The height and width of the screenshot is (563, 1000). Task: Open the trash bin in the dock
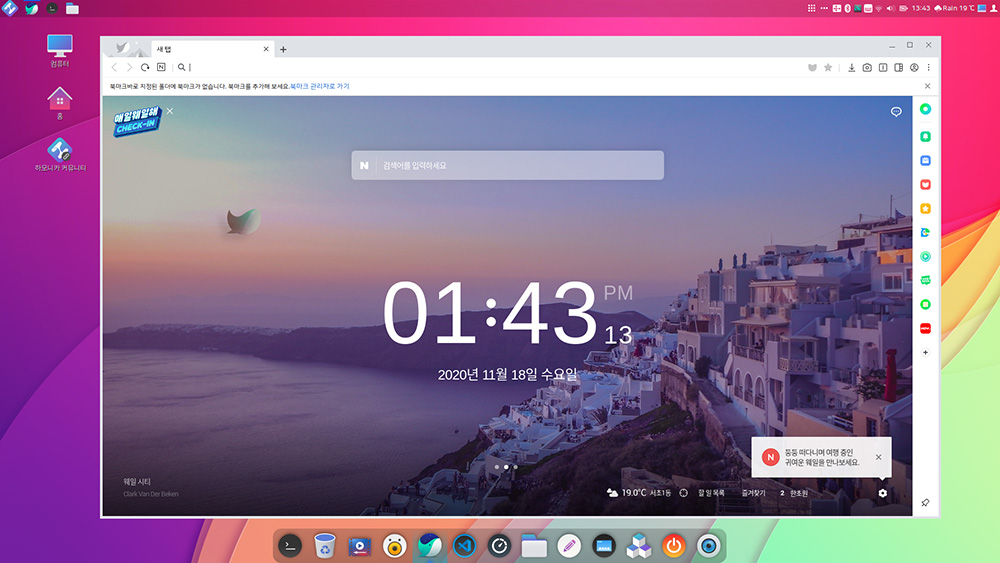point(325,546)
